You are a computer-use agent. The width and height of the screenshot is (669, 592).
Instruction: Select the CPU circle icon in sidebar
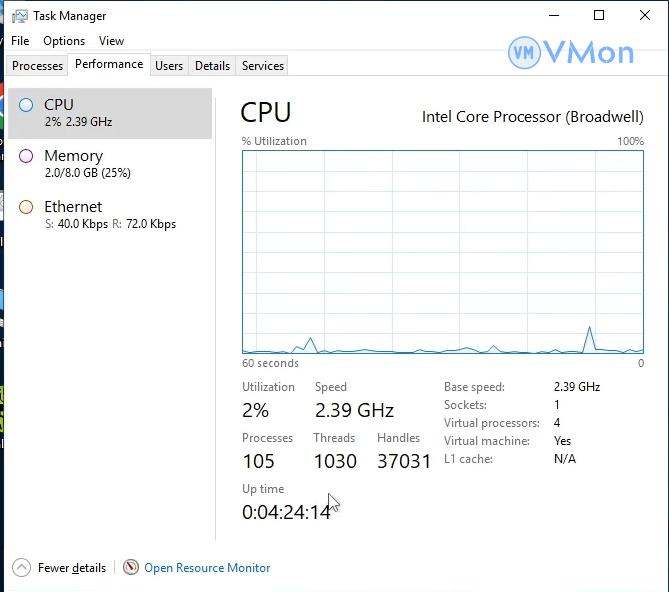tap(26, 104)
